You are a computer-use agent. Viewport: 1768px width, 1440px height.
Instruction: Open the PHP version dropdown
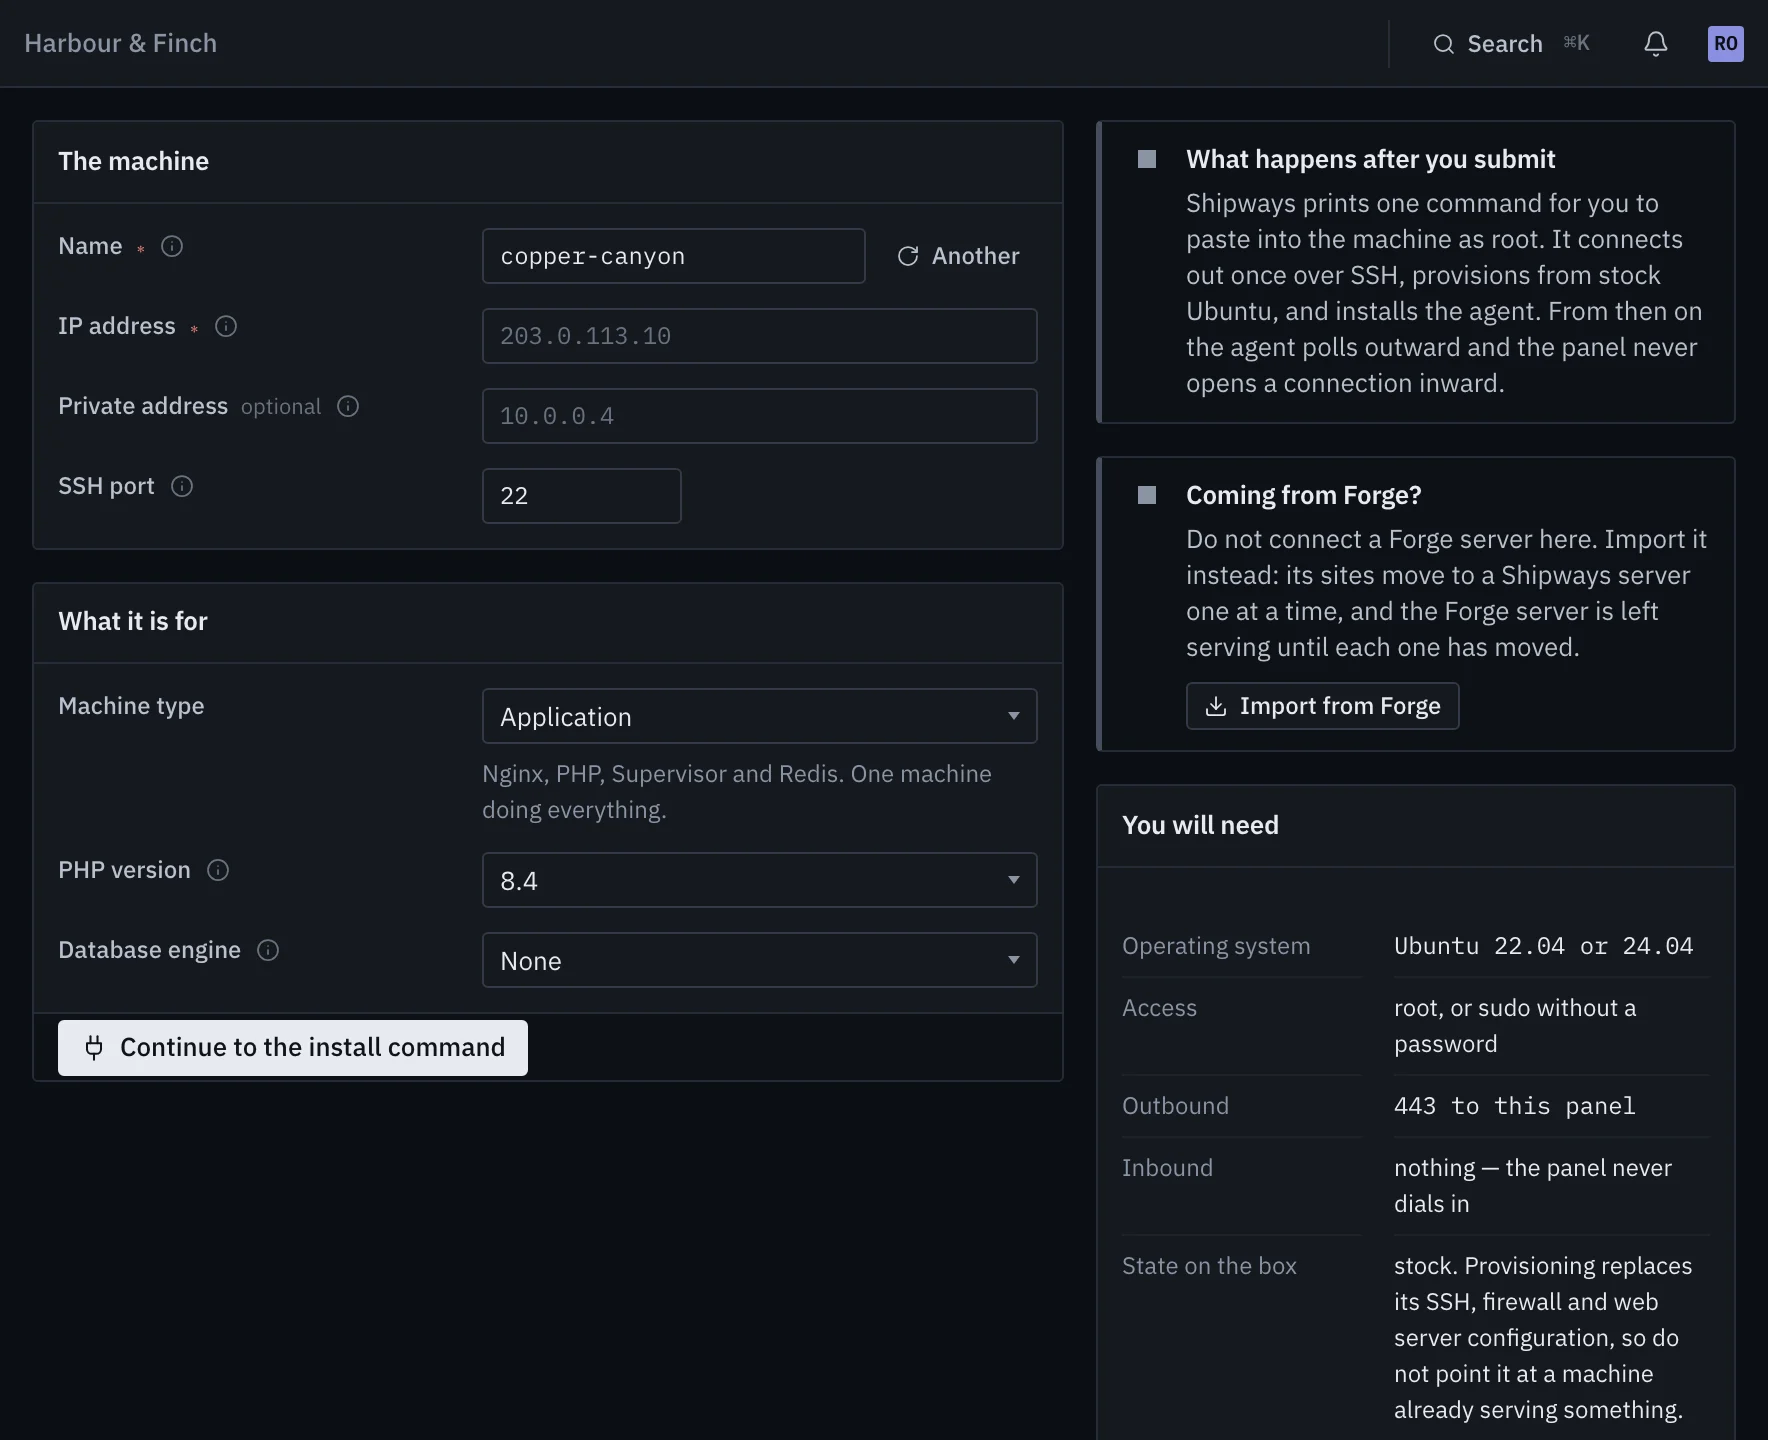tap(759, 880)
